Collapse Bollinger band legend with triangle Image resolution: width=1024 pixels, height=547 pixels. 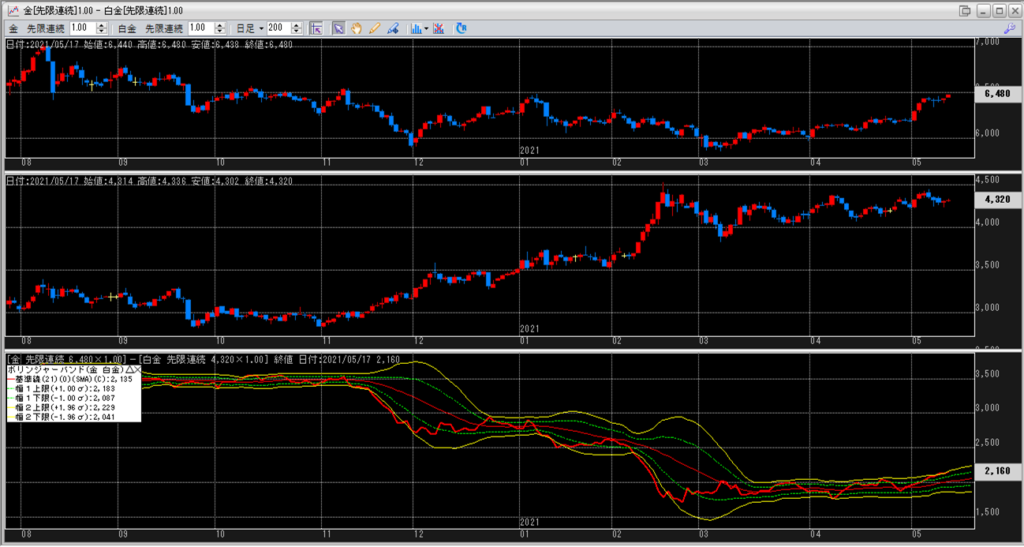(127, 370)
